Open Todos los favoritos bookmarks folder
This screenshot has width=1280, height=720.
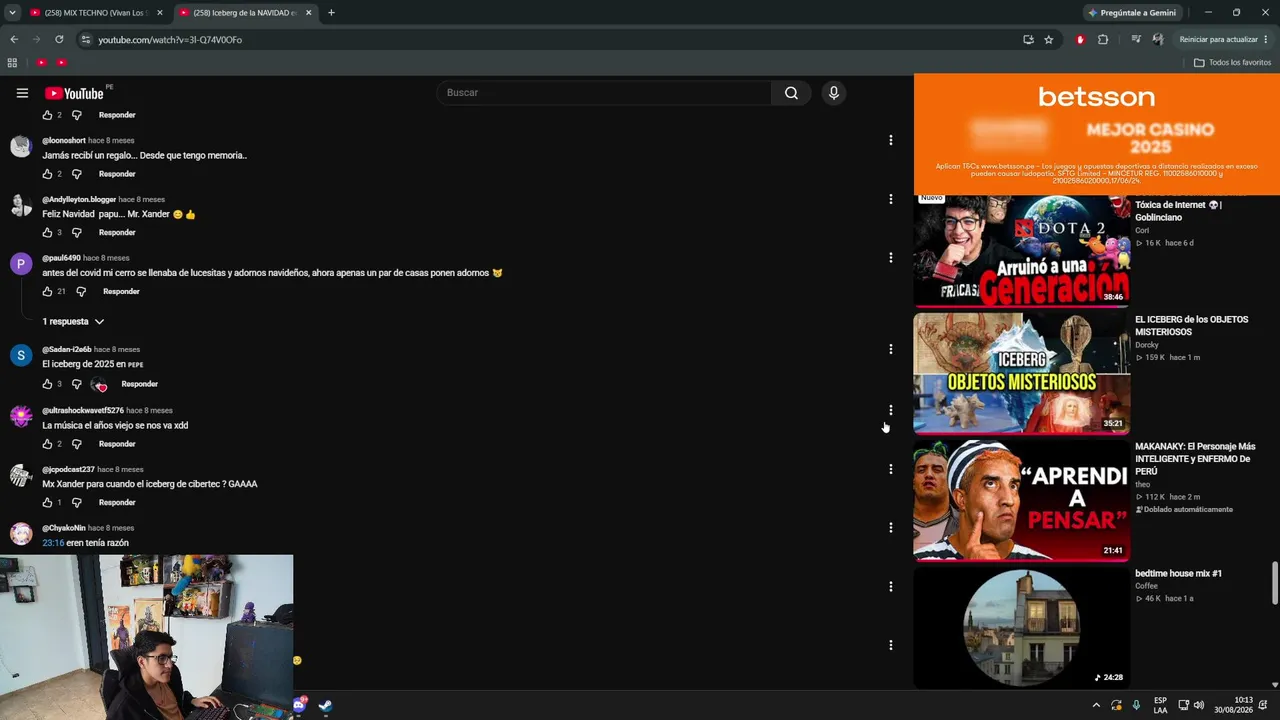coord(1232,63)
